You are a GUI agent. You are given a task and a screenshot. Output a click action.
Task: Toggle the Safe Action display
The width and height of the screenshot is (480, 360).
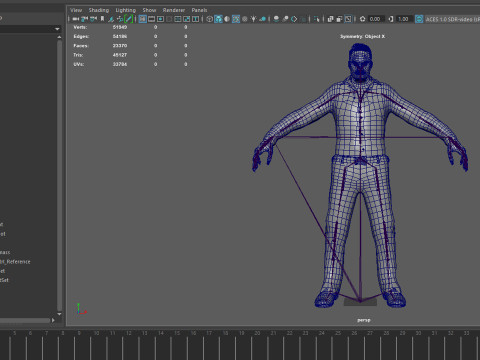[187, 19]
